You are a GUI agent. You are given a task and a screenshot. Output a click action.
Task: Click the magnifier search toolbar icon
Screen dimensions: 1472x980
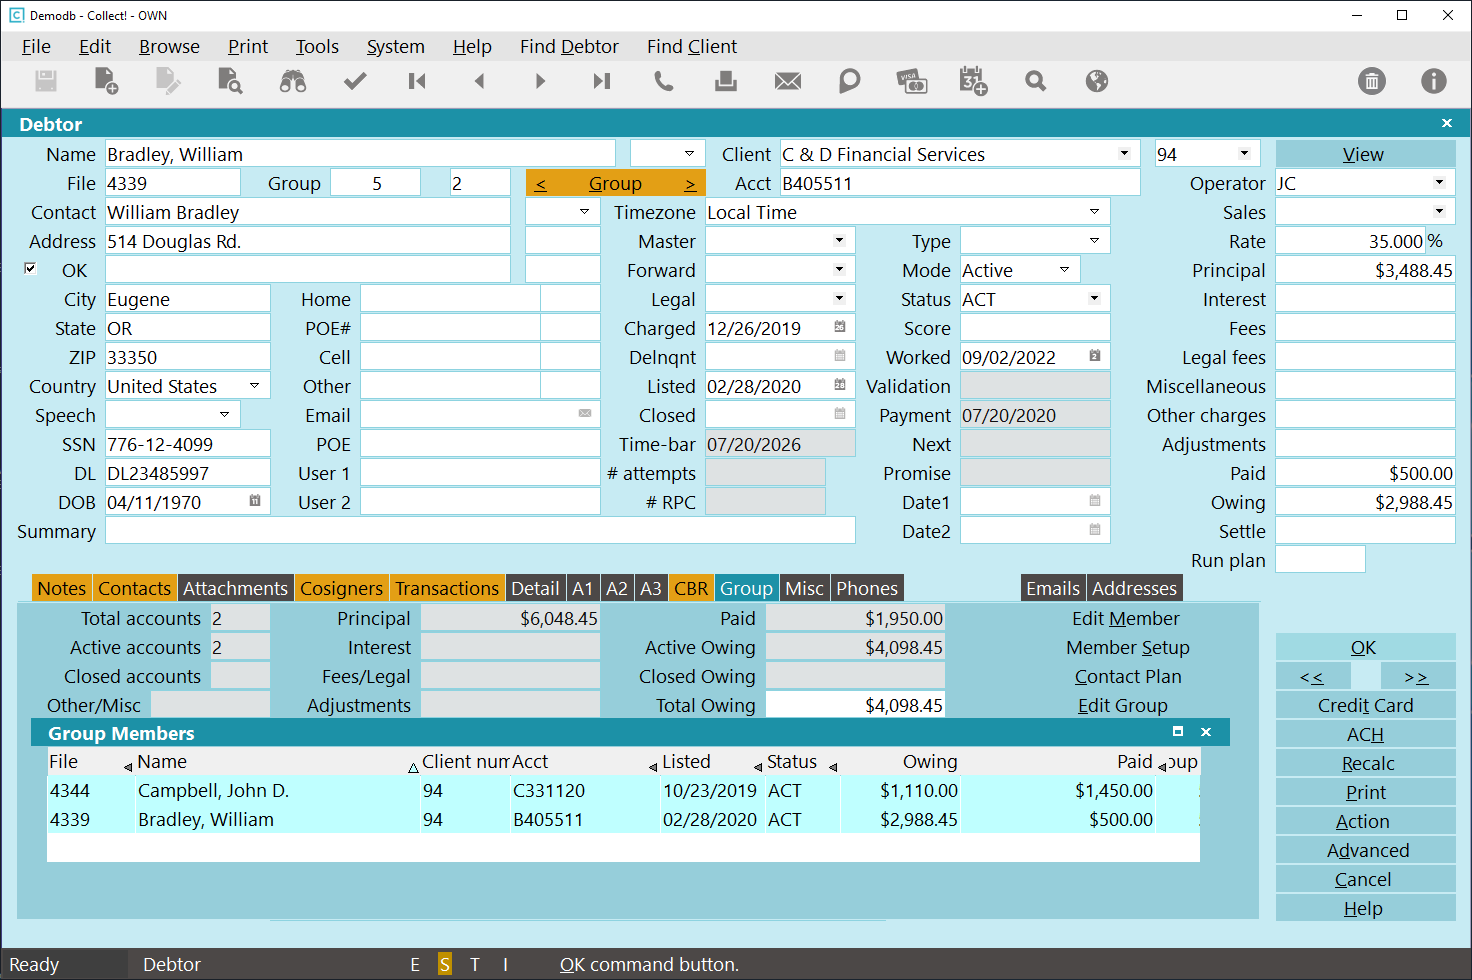[1035, 81]
